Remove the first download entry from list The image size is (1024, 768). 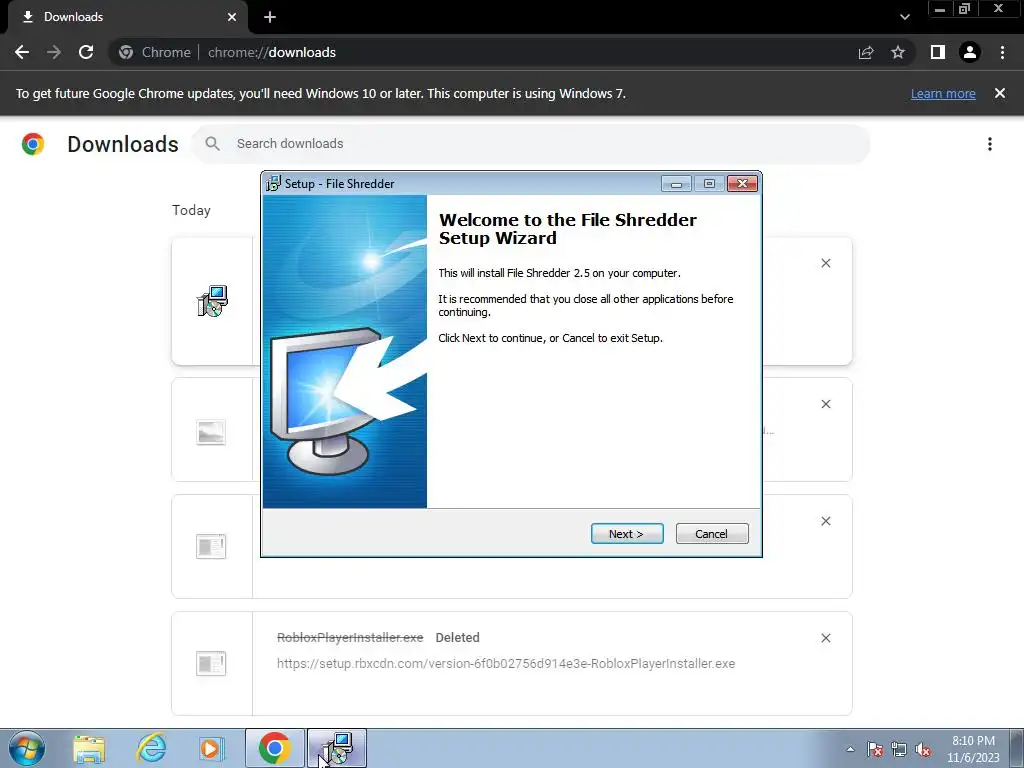click(825, 263)
